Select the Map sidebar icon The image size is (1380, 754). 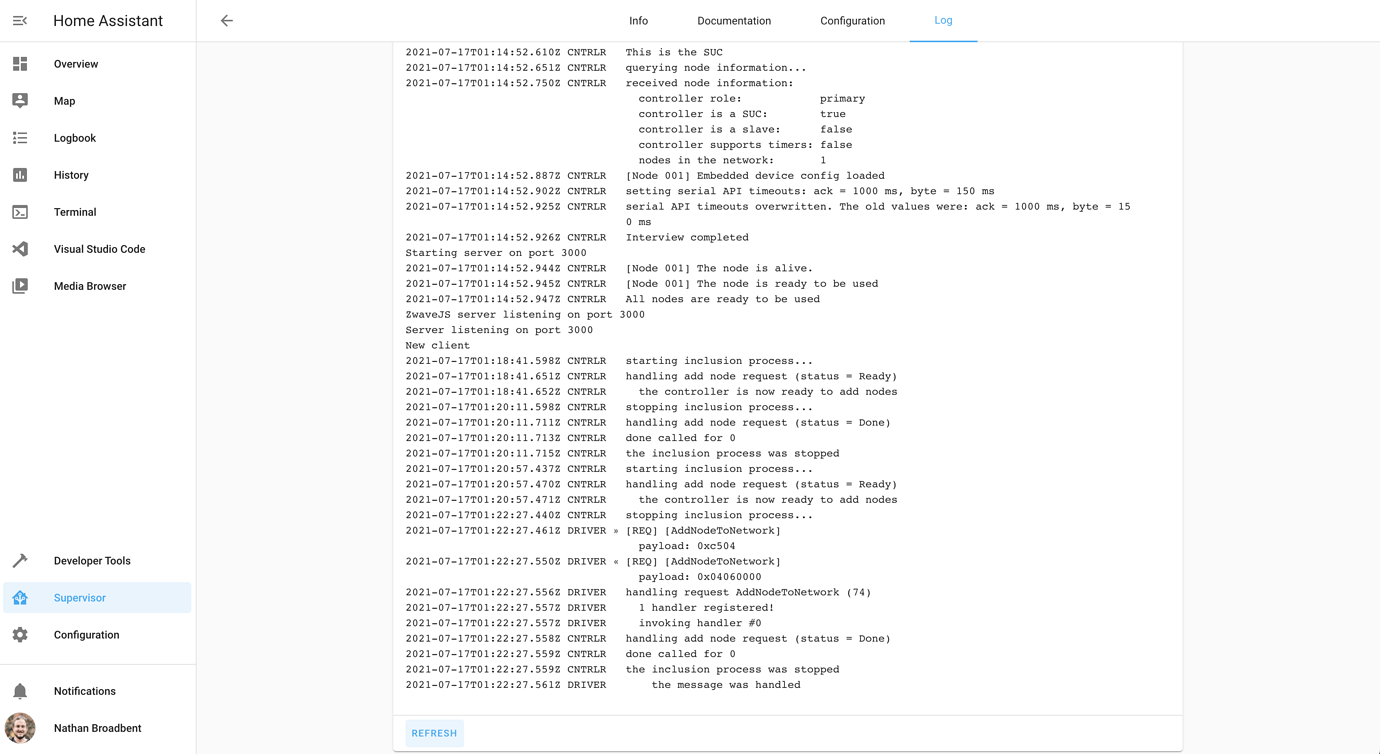pyautogui.click(x=20, y=100)
